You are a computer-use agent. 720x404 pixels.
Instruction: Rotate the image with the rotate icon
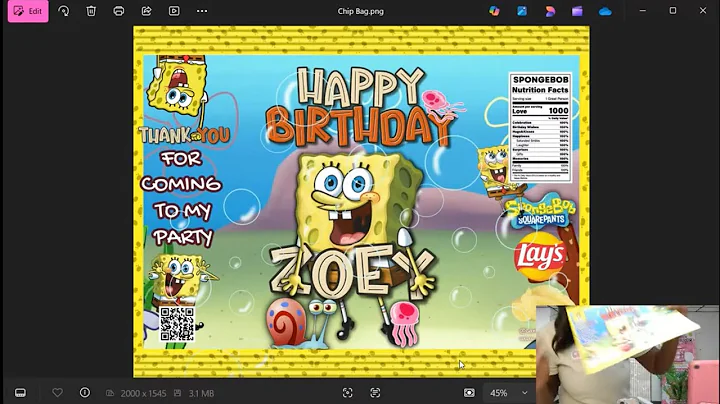point(63,11)
